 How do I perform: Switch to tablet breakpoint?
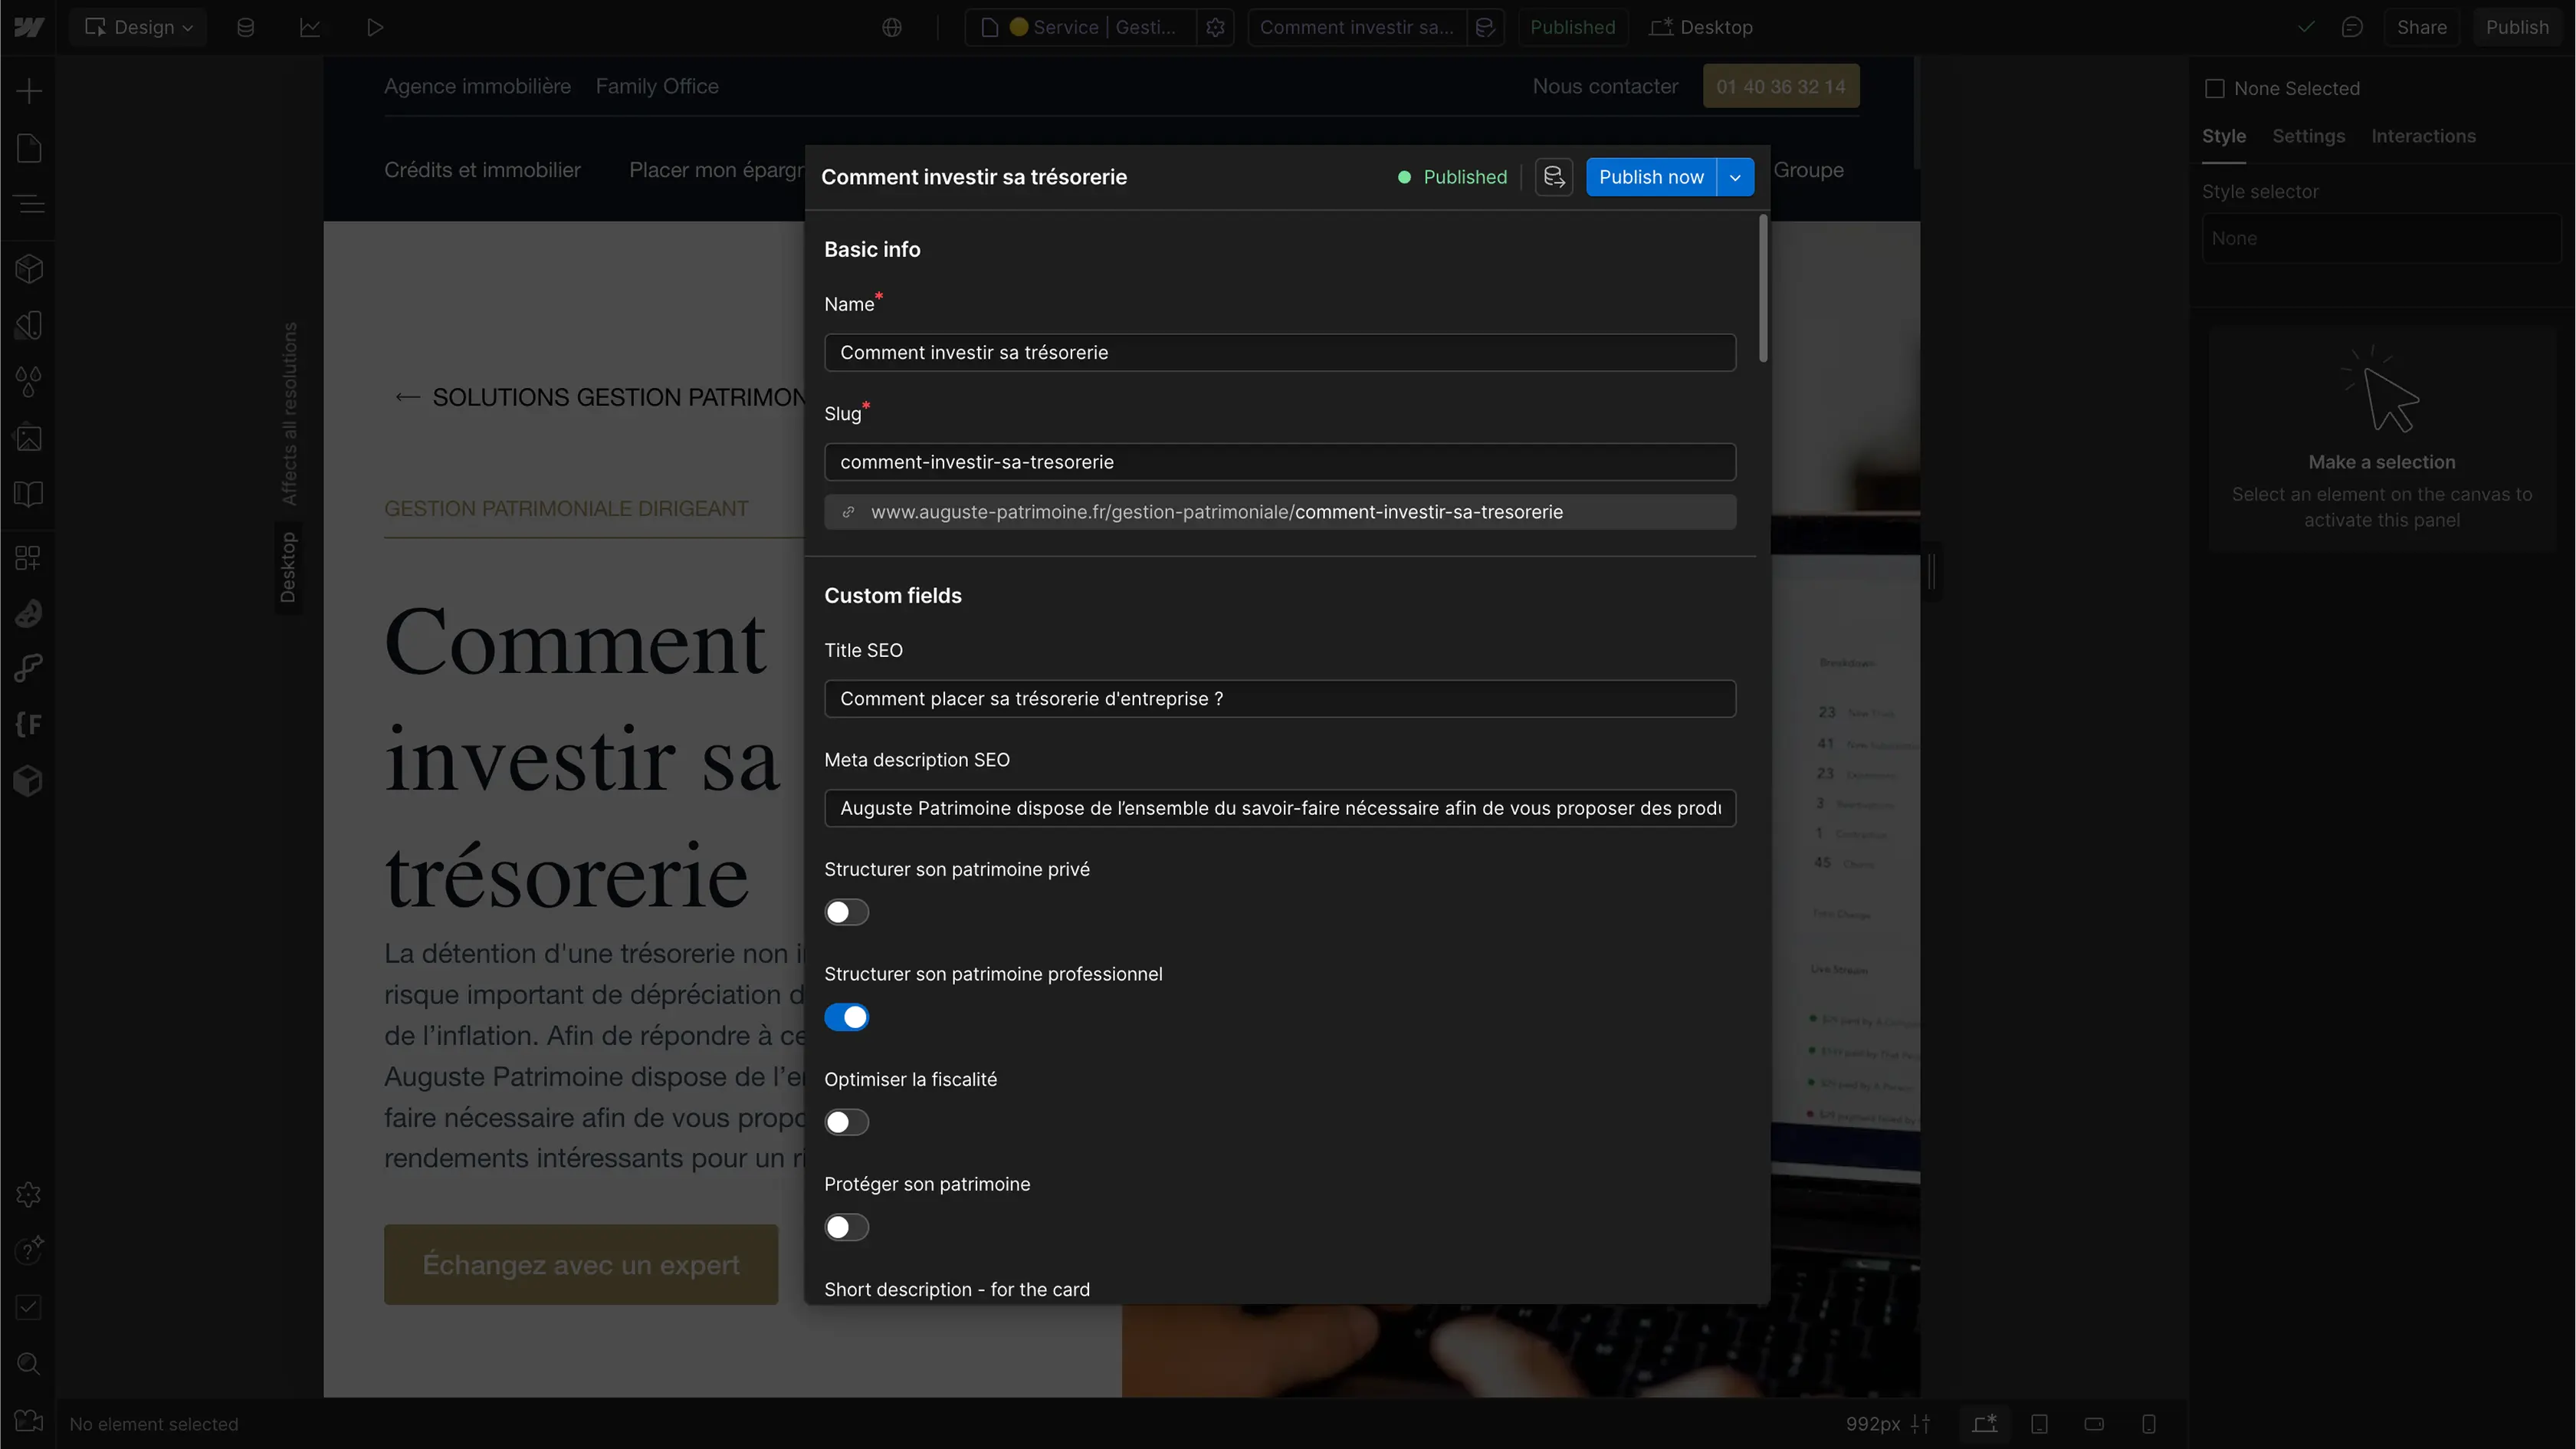point(2039,1424)
